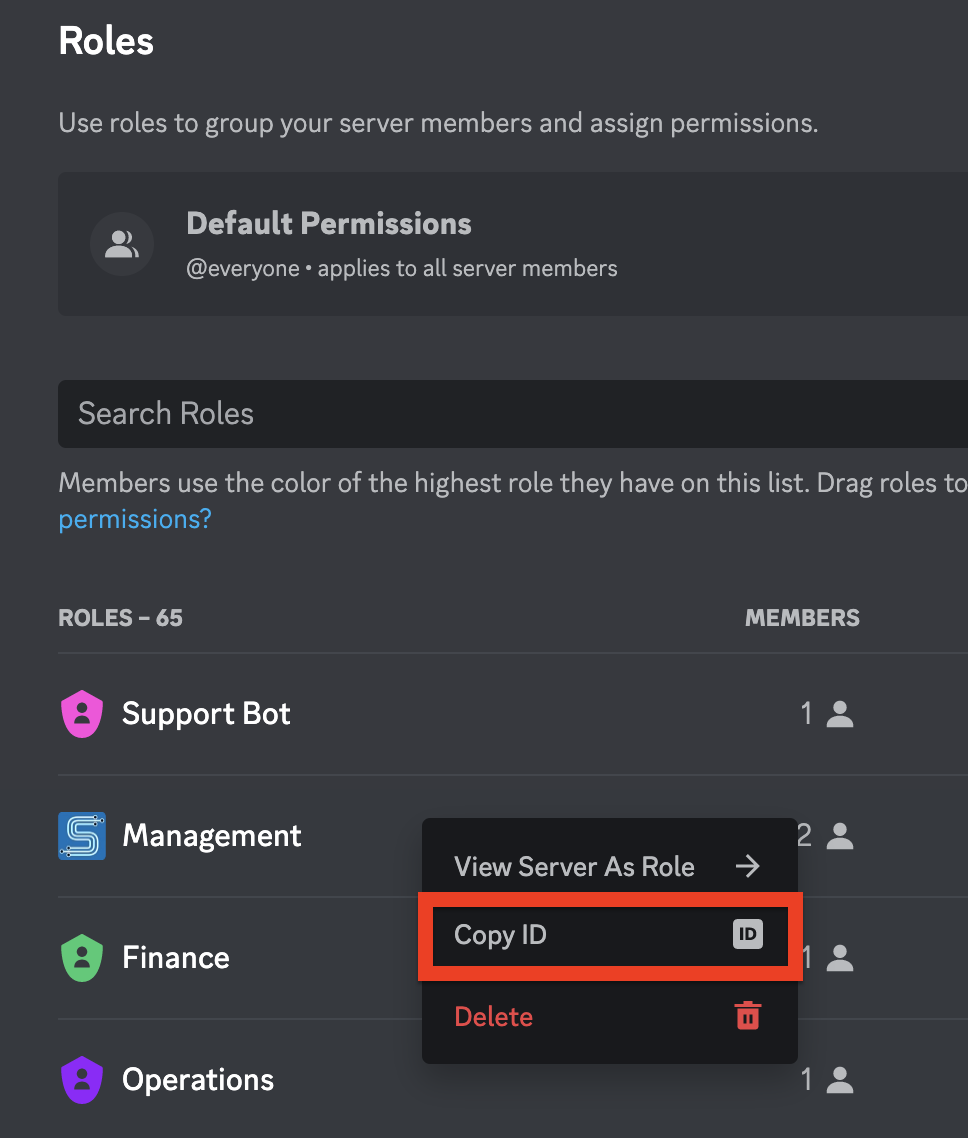Screen dimensions: 968x1138
Task: Click the Default Permissions members icon
Action: (x=122, y=244)
